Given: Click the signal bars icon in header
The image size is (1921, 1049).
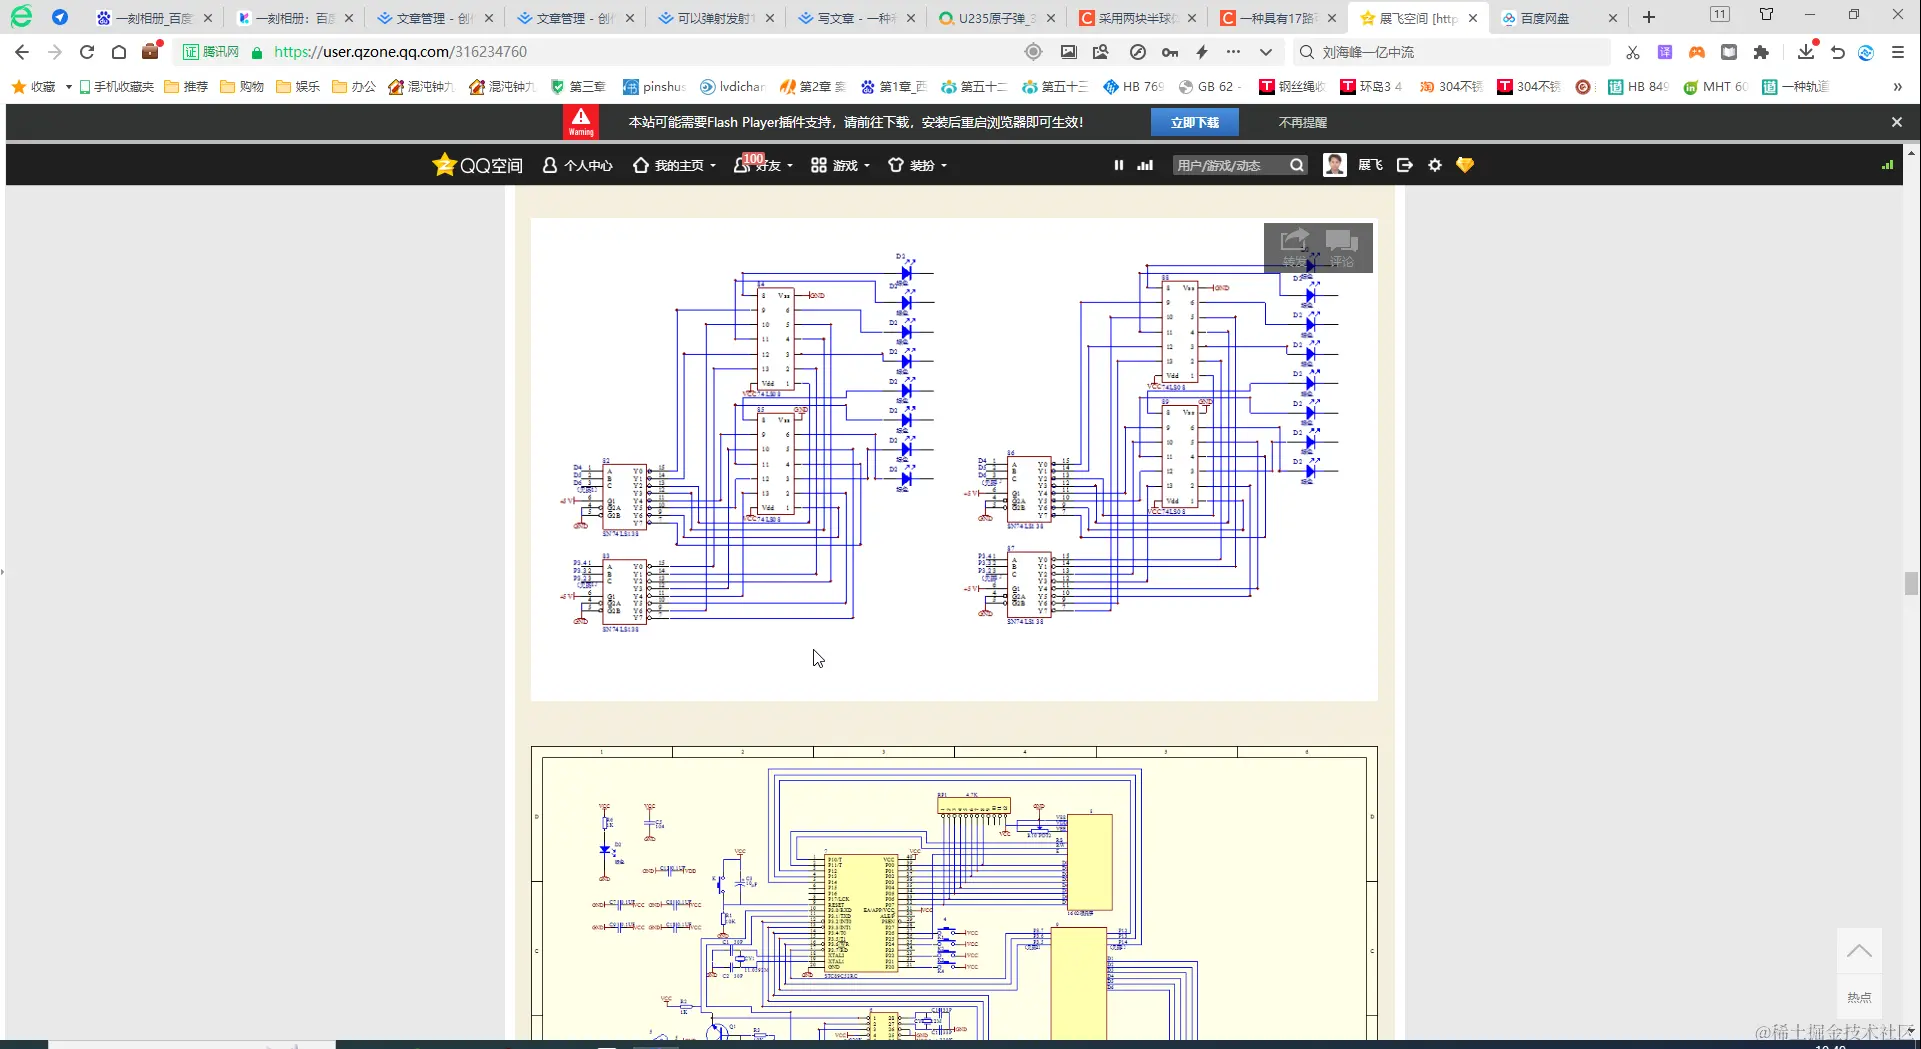Looking at the screenshot, I should (x=1145, y=165).
